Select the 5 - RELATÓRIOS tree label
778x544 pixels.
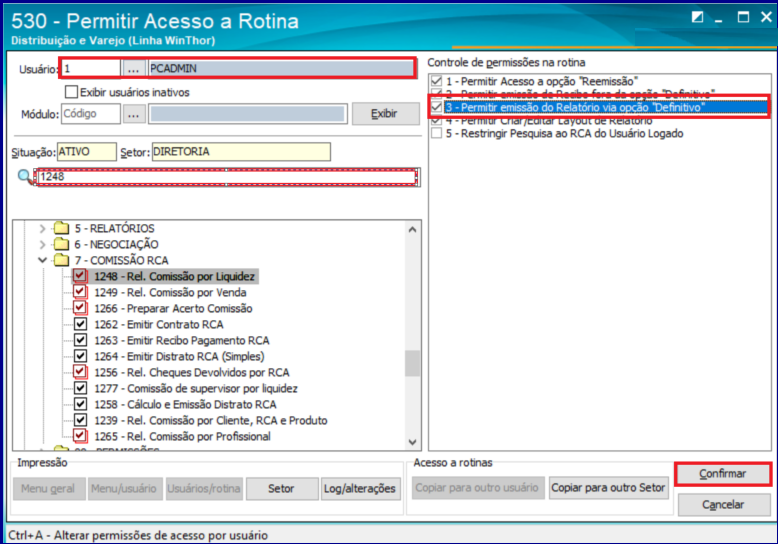tap(115, 228)
